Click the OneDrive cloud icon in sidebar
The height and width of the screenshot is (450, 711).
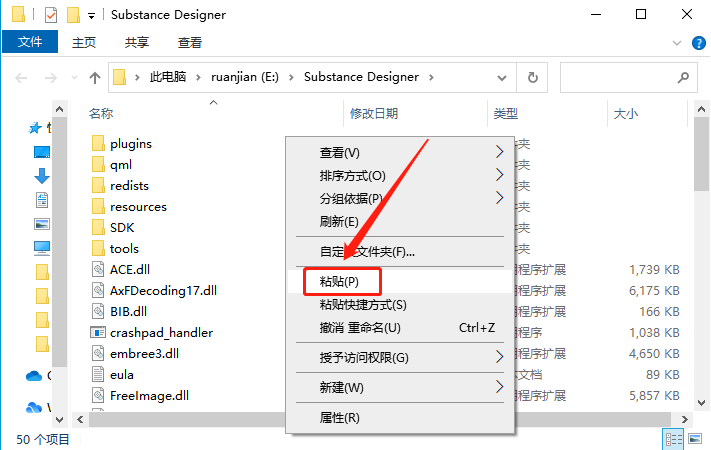[x=34, y=376]
